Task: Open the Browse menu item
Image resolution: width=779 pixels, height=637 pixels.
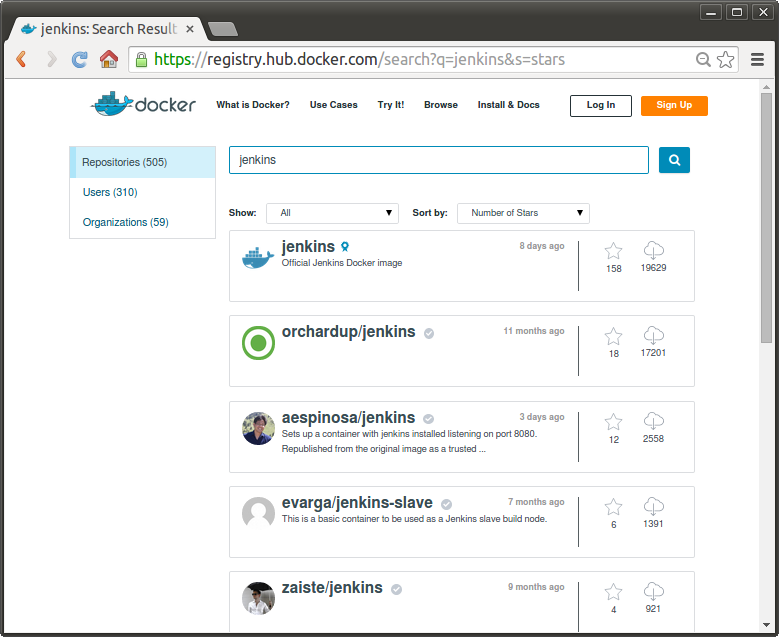Action: click(x=441, y=105)
